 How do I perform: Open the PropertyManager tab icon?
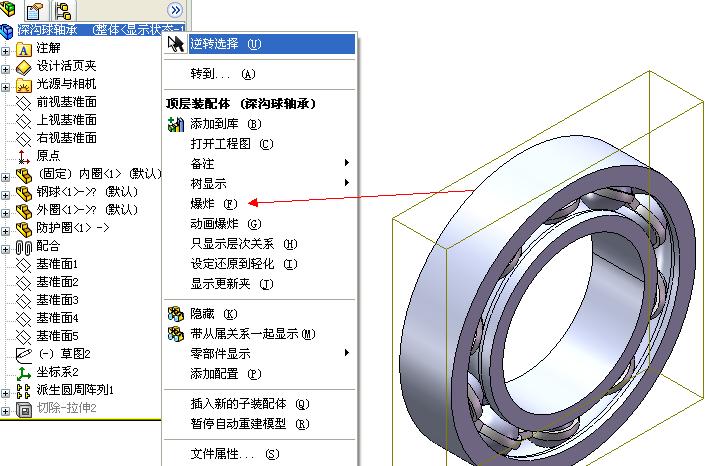click(35, 10)
